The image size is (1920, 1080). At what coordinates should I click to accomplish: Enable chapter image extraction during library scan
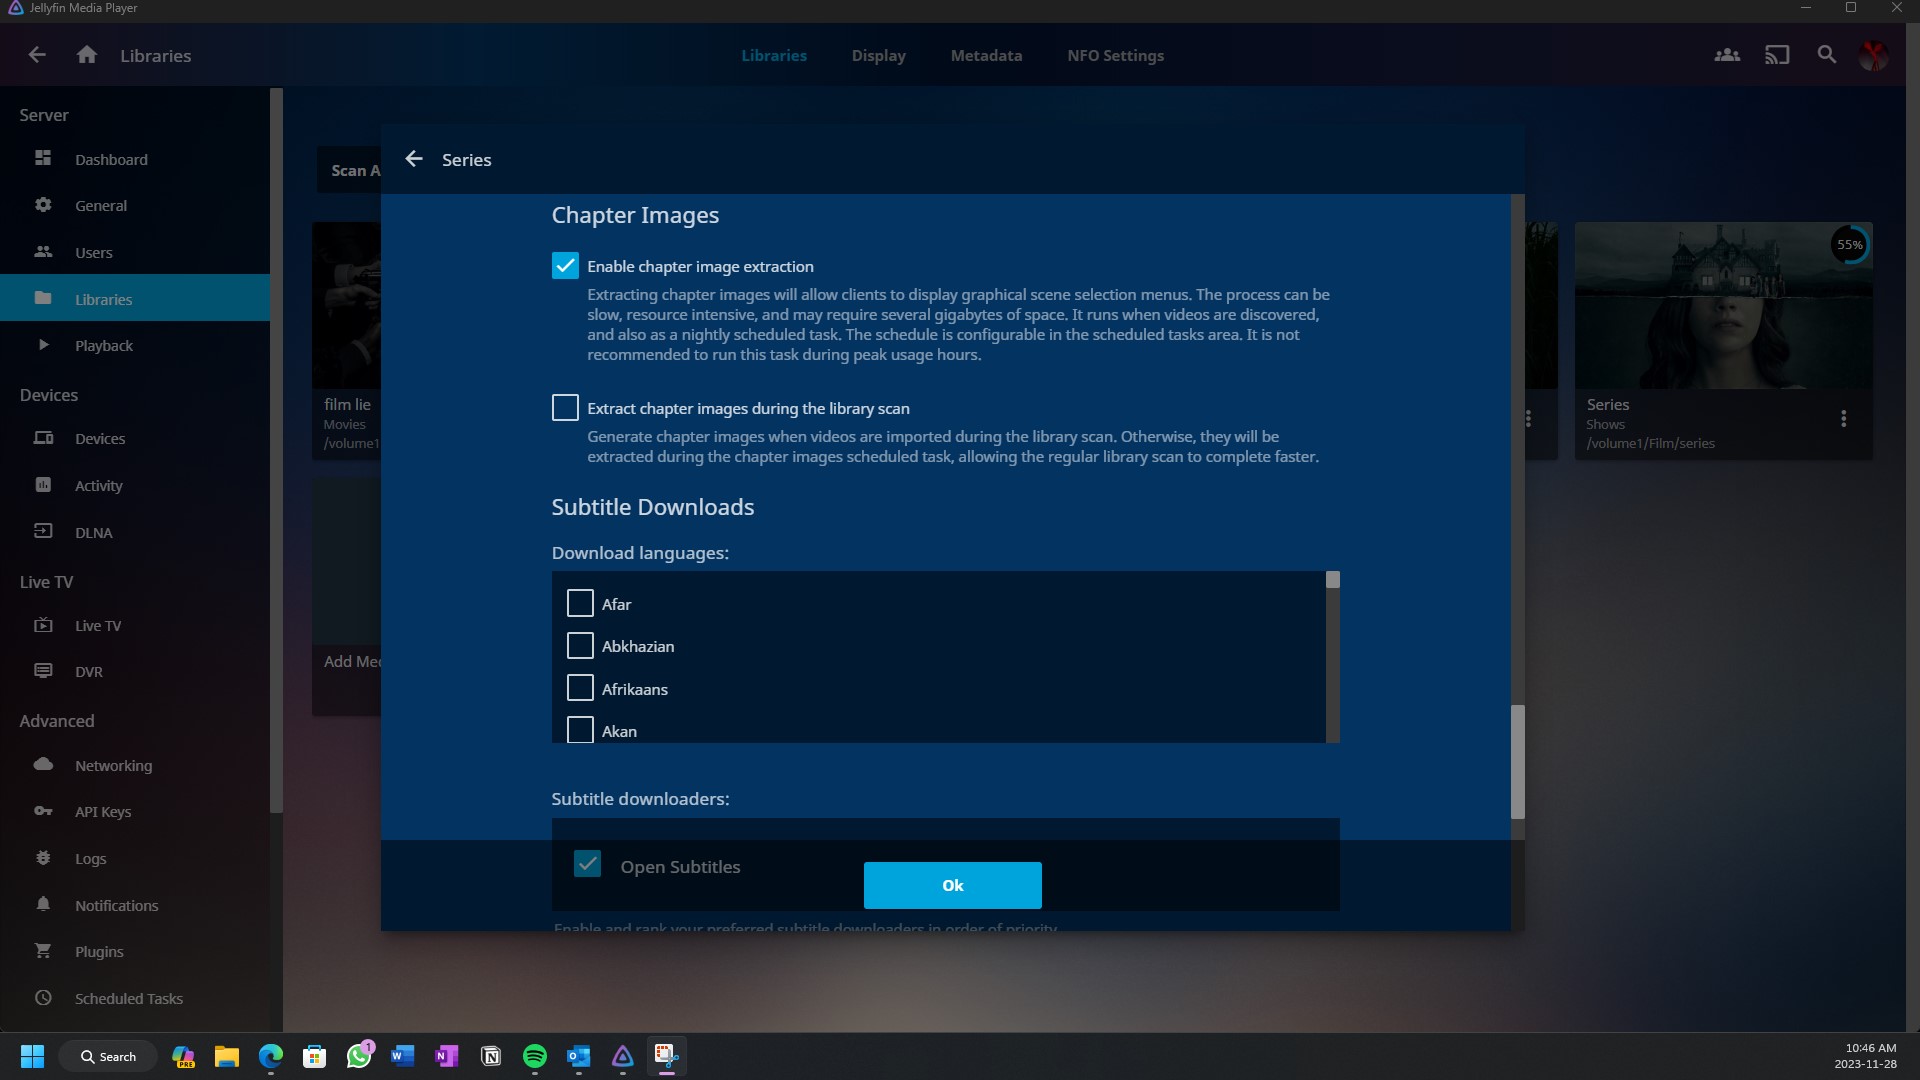pyautogui.click(x=565, y=408)
